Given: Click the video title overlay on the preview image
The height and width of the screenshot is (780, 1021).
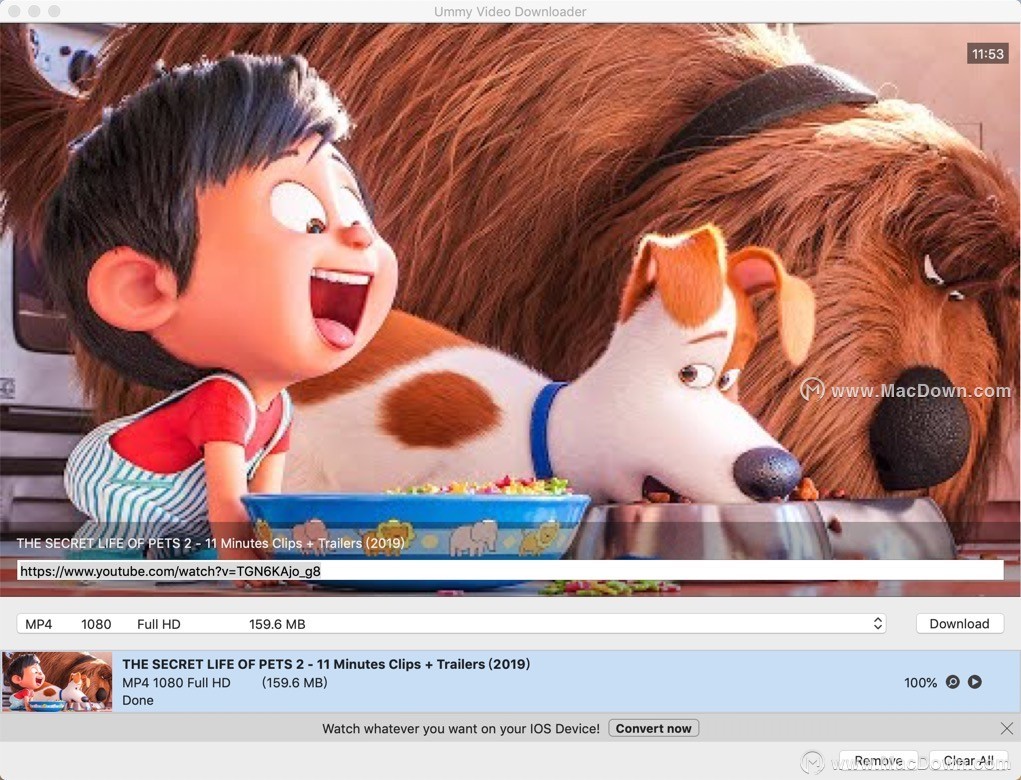Looking at the screenshot, I should point(210,543).
